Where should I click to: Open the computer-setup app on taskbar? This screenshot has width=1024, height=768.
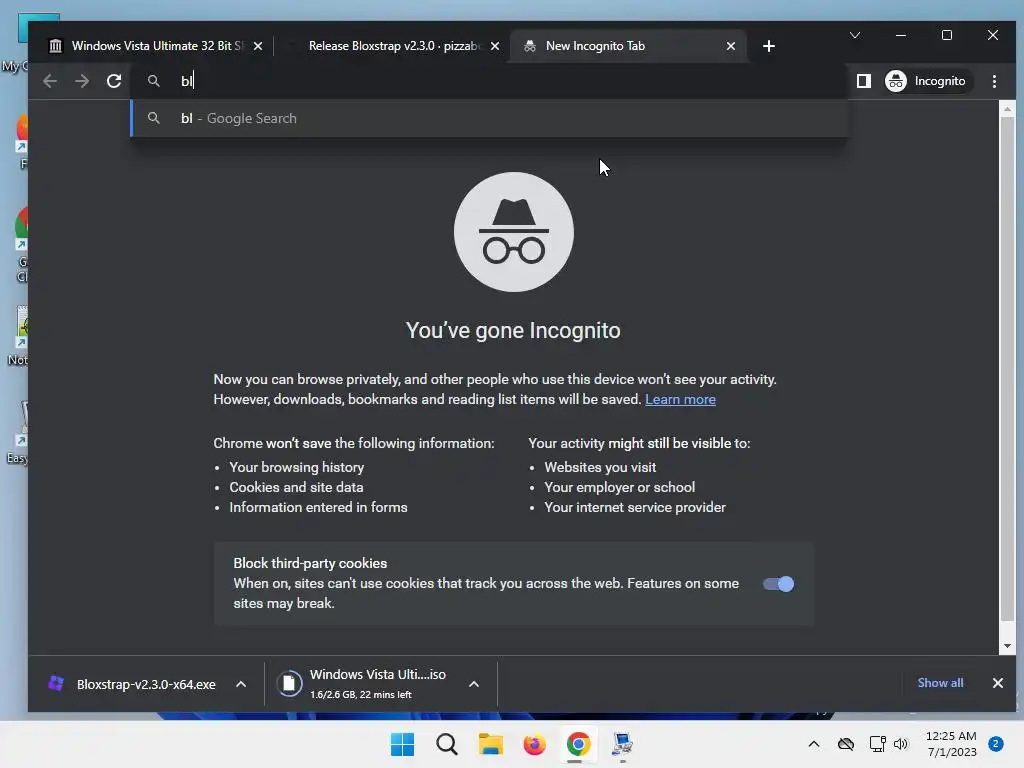[x=622, y=744]
